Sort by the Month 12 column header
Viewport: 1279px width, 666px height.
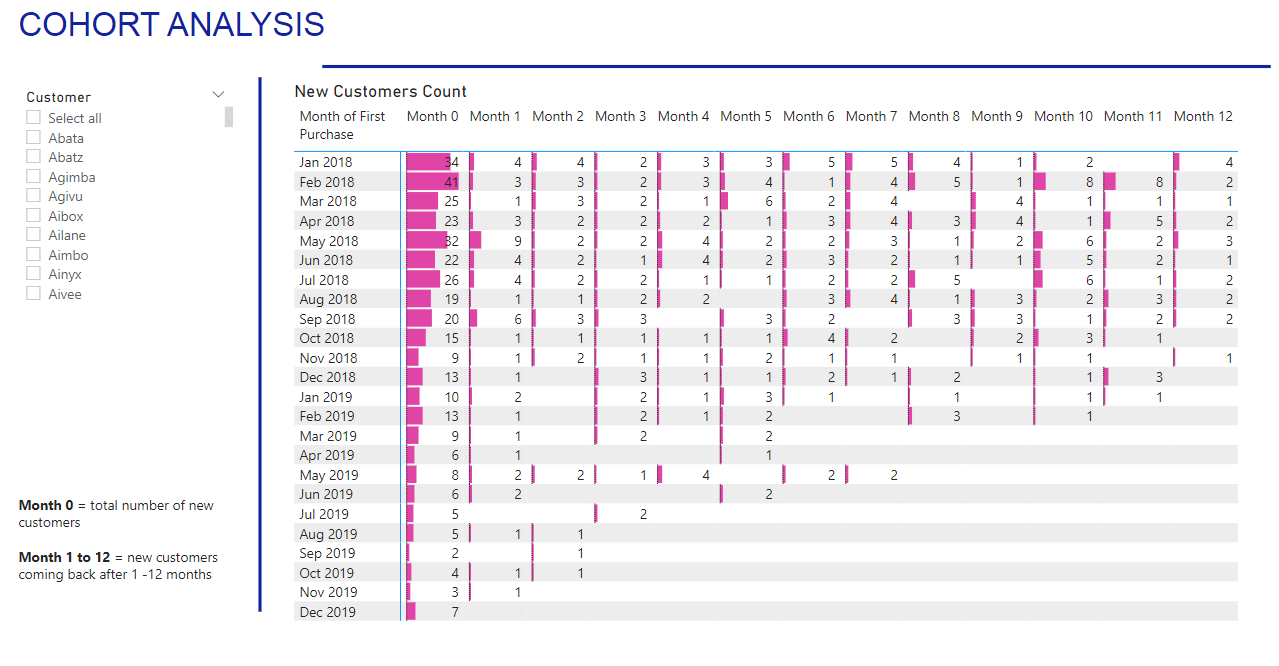click(x=1202, y=116)
